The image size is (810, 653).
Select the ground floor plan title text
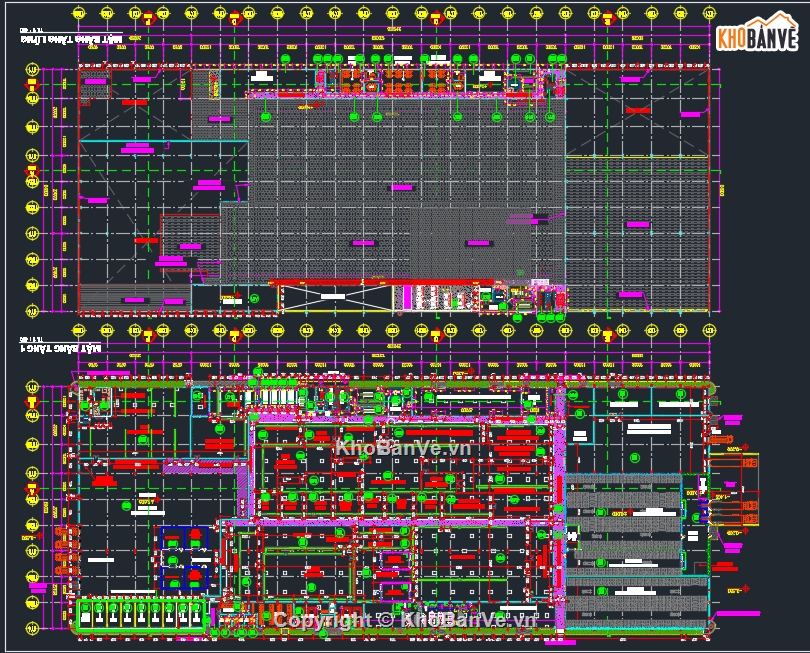tap(61, 349)
